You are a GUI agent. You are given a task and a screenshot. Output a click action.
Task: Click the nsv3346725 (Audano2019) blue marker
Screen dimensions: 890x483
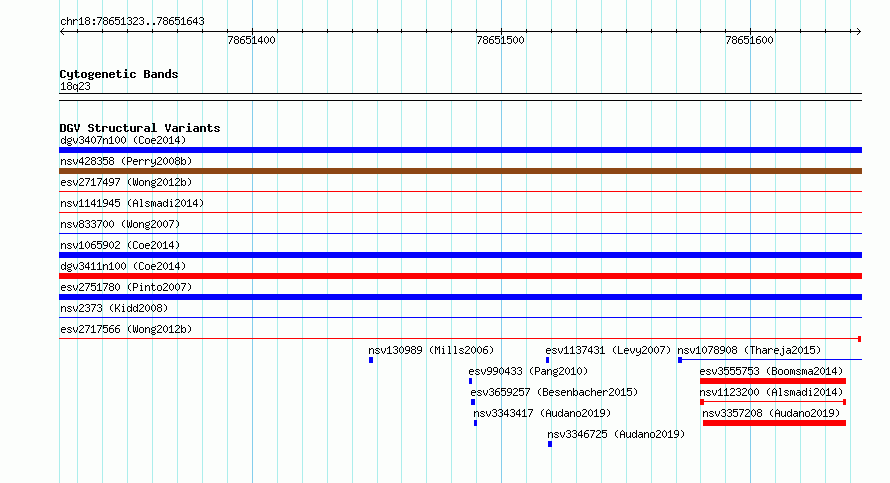pyautogui.click(x=549, y=444)
